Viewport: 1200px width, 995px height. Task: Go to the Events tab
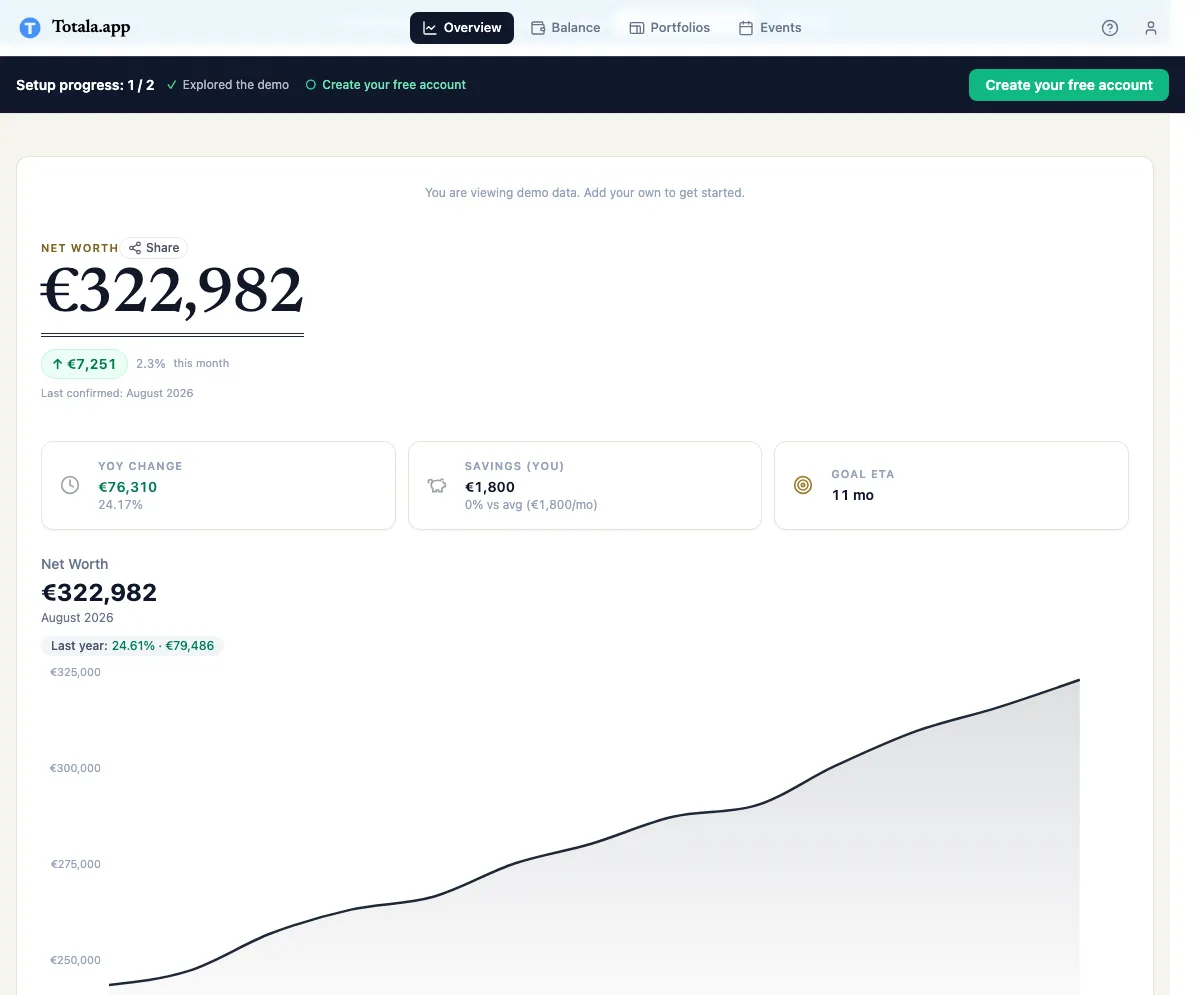click(770, 28)
